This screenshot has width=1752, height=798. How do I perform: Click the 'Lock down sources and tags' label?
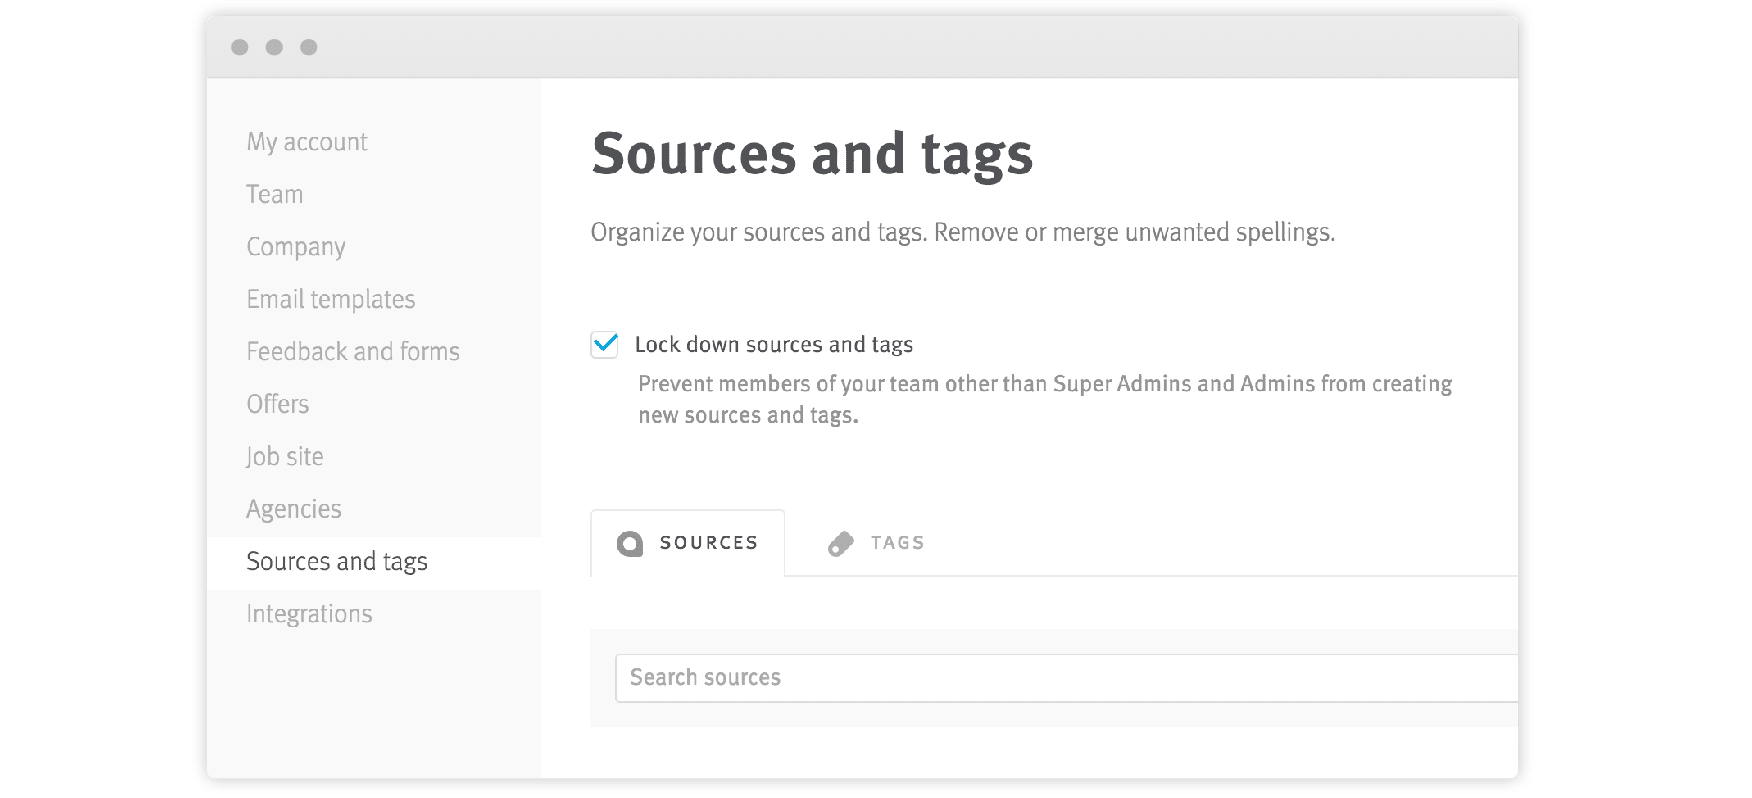(774, 345)
